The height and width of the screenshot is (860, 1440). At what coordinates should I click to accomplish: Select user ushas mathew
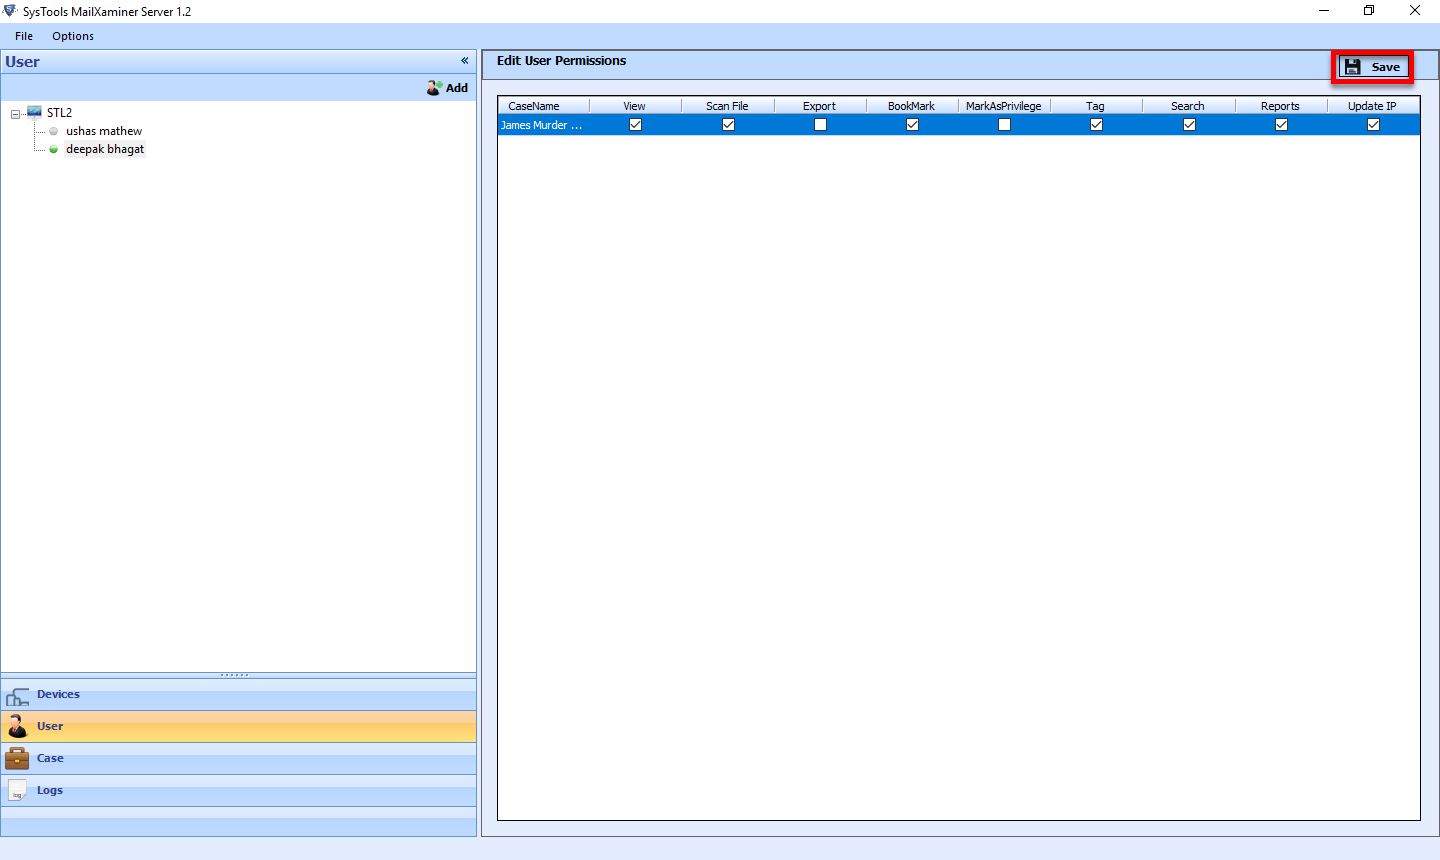coord(104,131)
